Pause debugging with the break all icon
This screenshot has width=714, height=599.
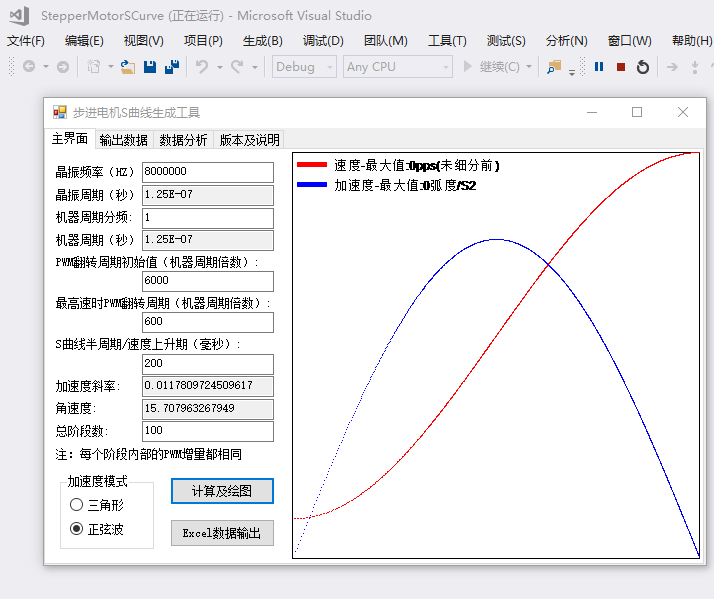click(599, 67)
